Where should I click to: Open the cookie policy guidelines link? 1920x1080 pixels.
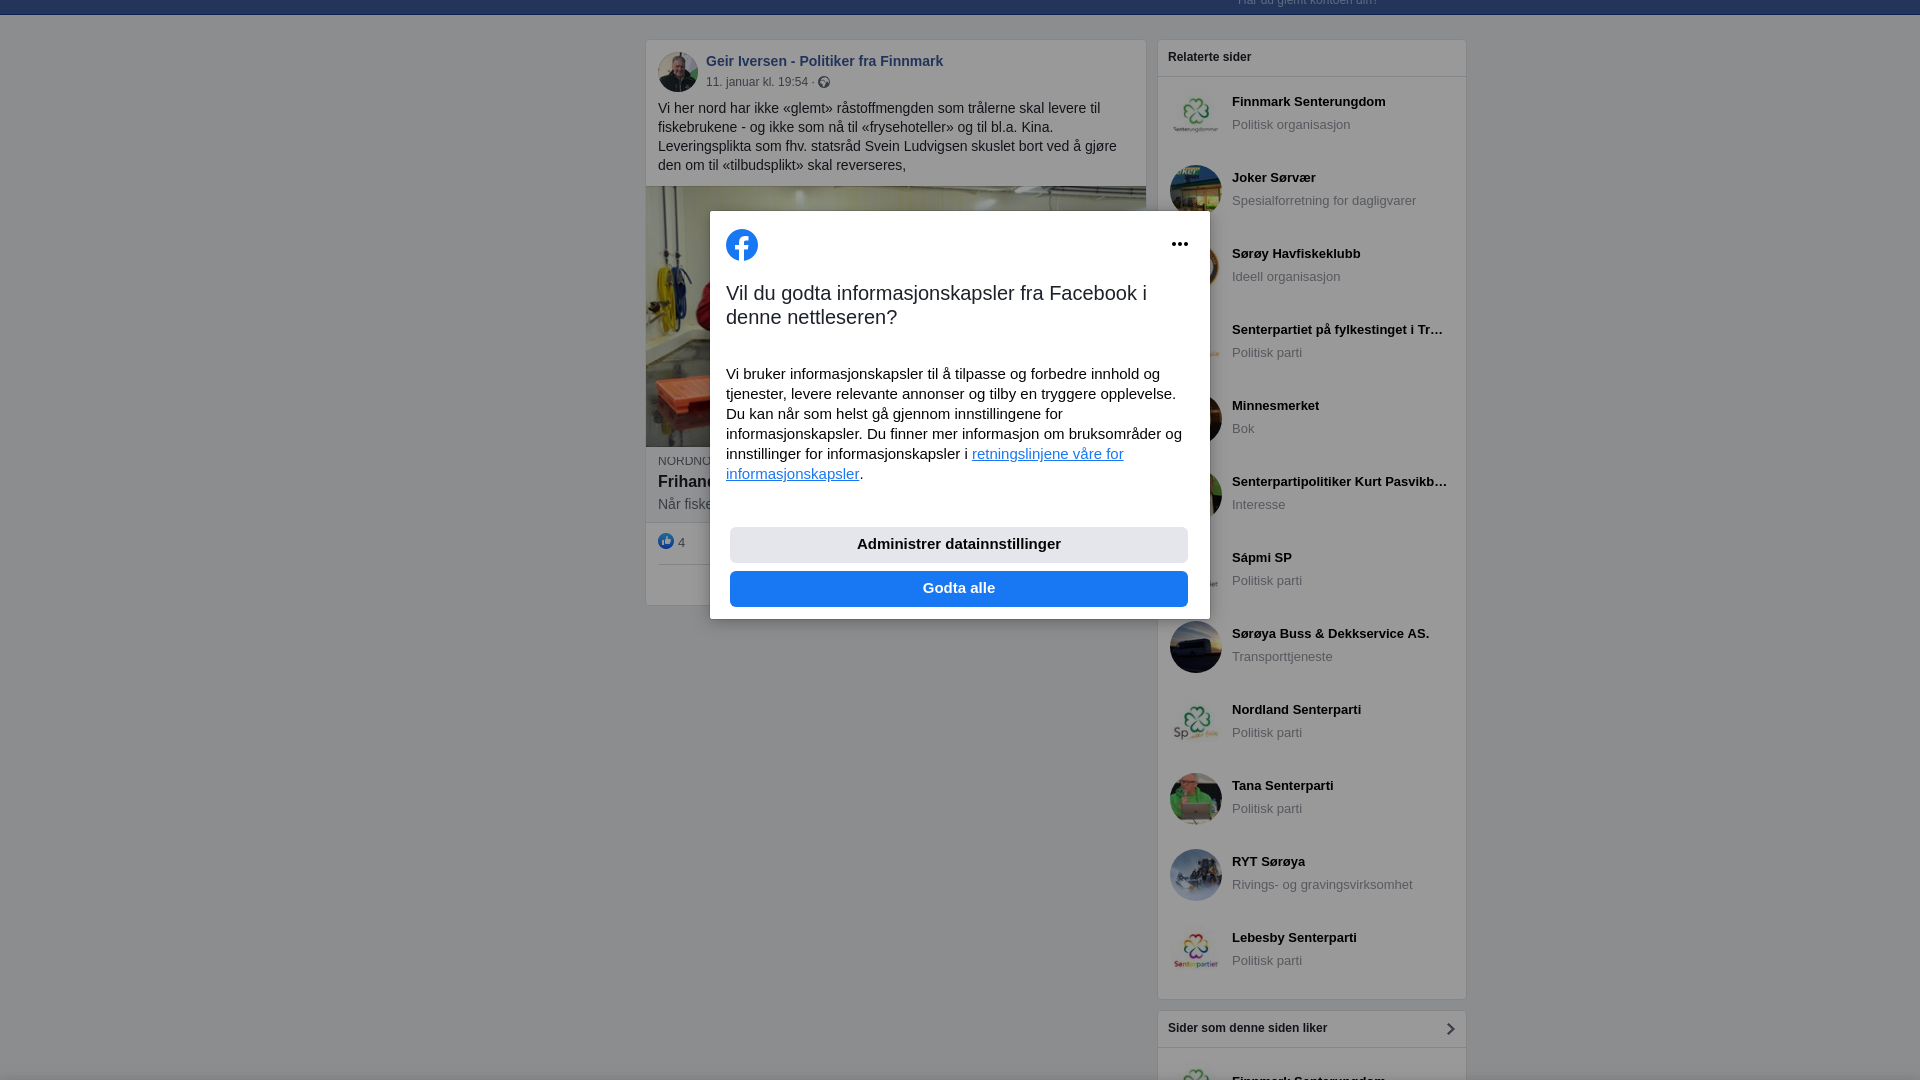[x=1047, y=454]
